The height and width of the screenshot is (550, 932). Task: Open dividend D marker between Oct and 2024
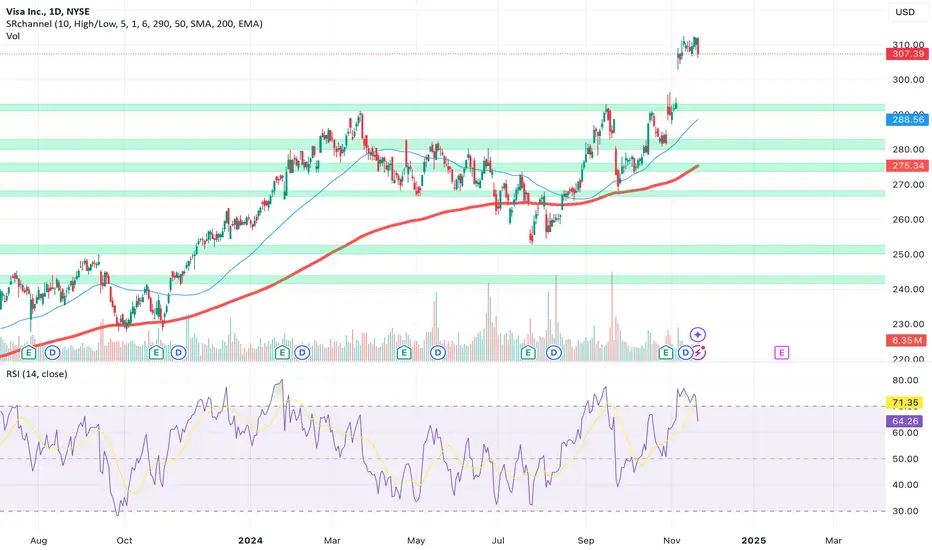click(178, 353)
